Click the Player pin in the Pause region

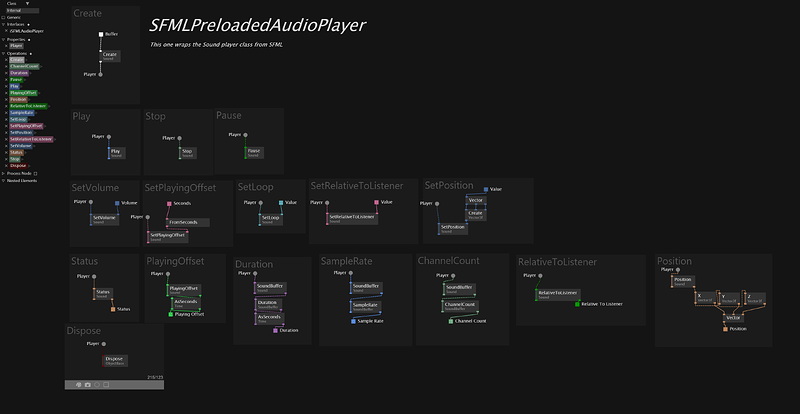pyautogui.click(x=245, y=135)
